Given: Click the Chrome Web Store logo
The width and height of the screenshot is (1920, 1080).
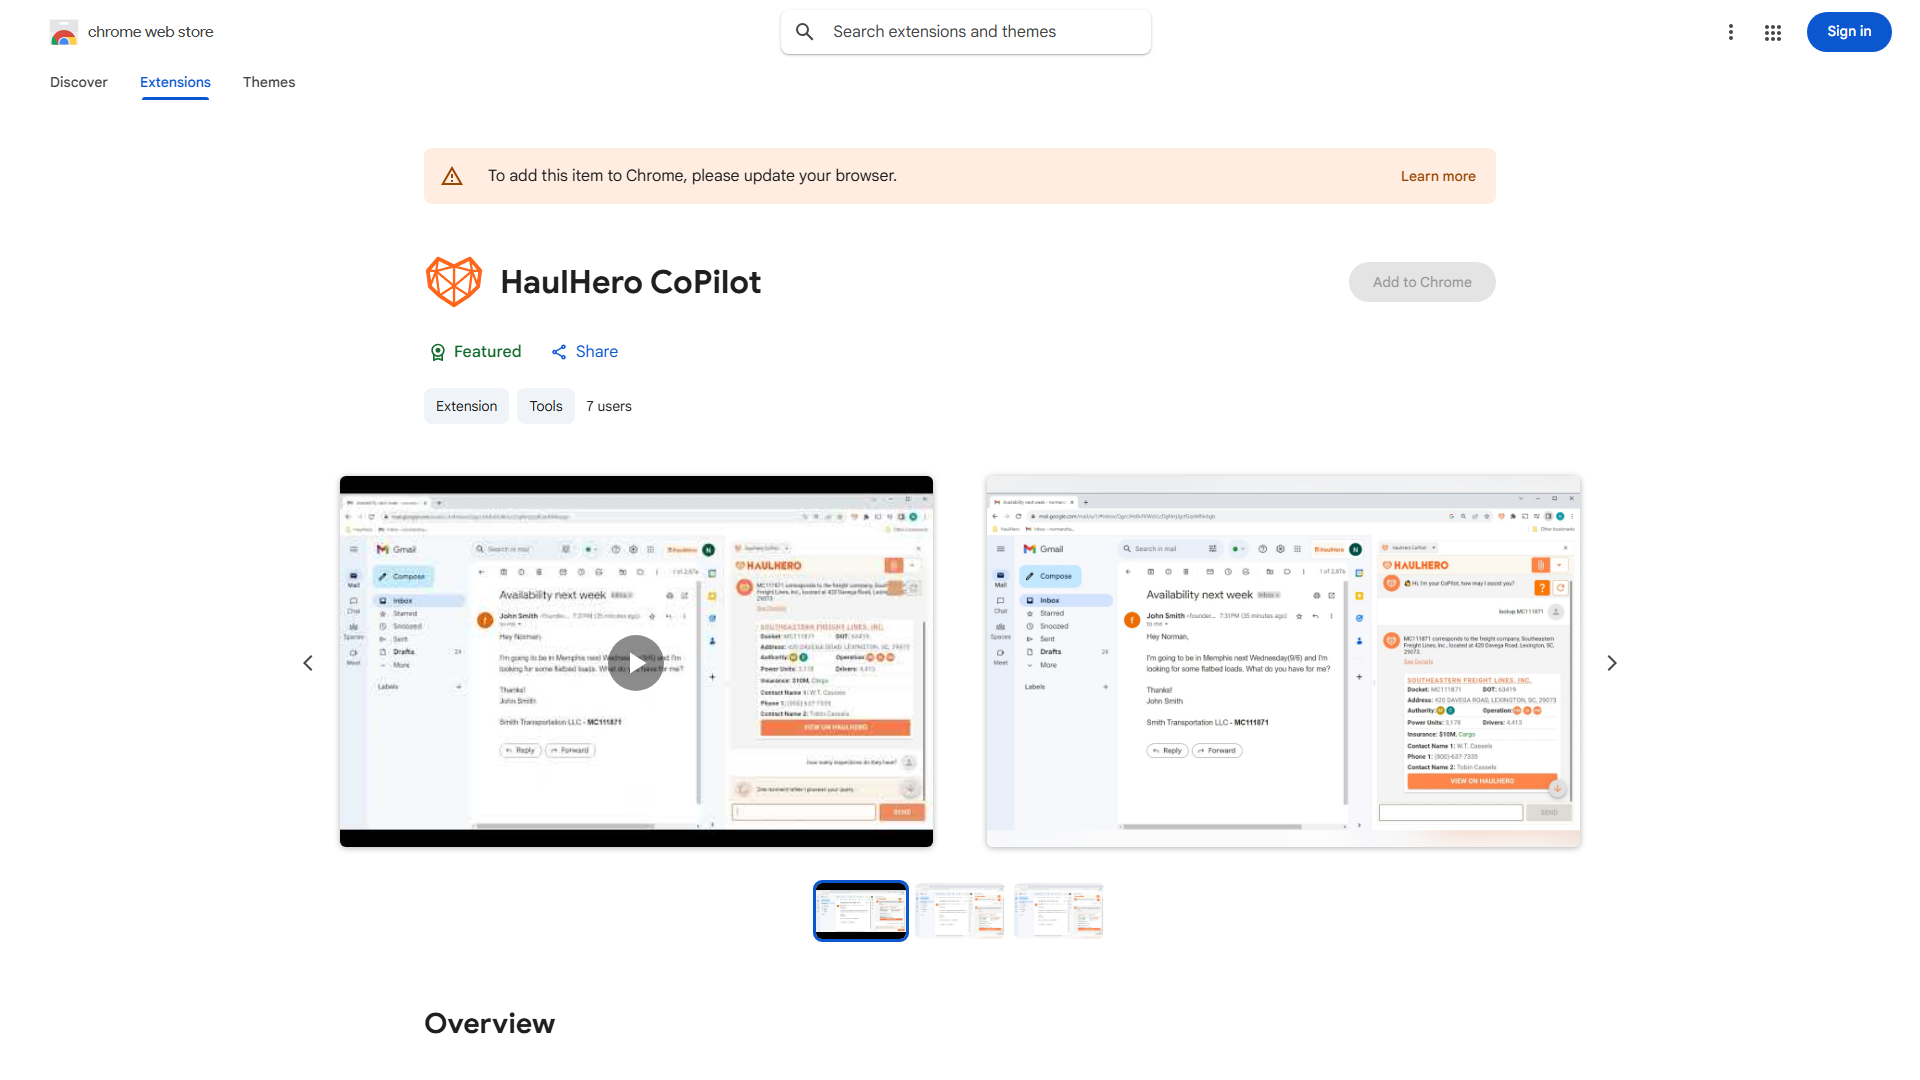Looking at the screenshot, I should (64, 31).
